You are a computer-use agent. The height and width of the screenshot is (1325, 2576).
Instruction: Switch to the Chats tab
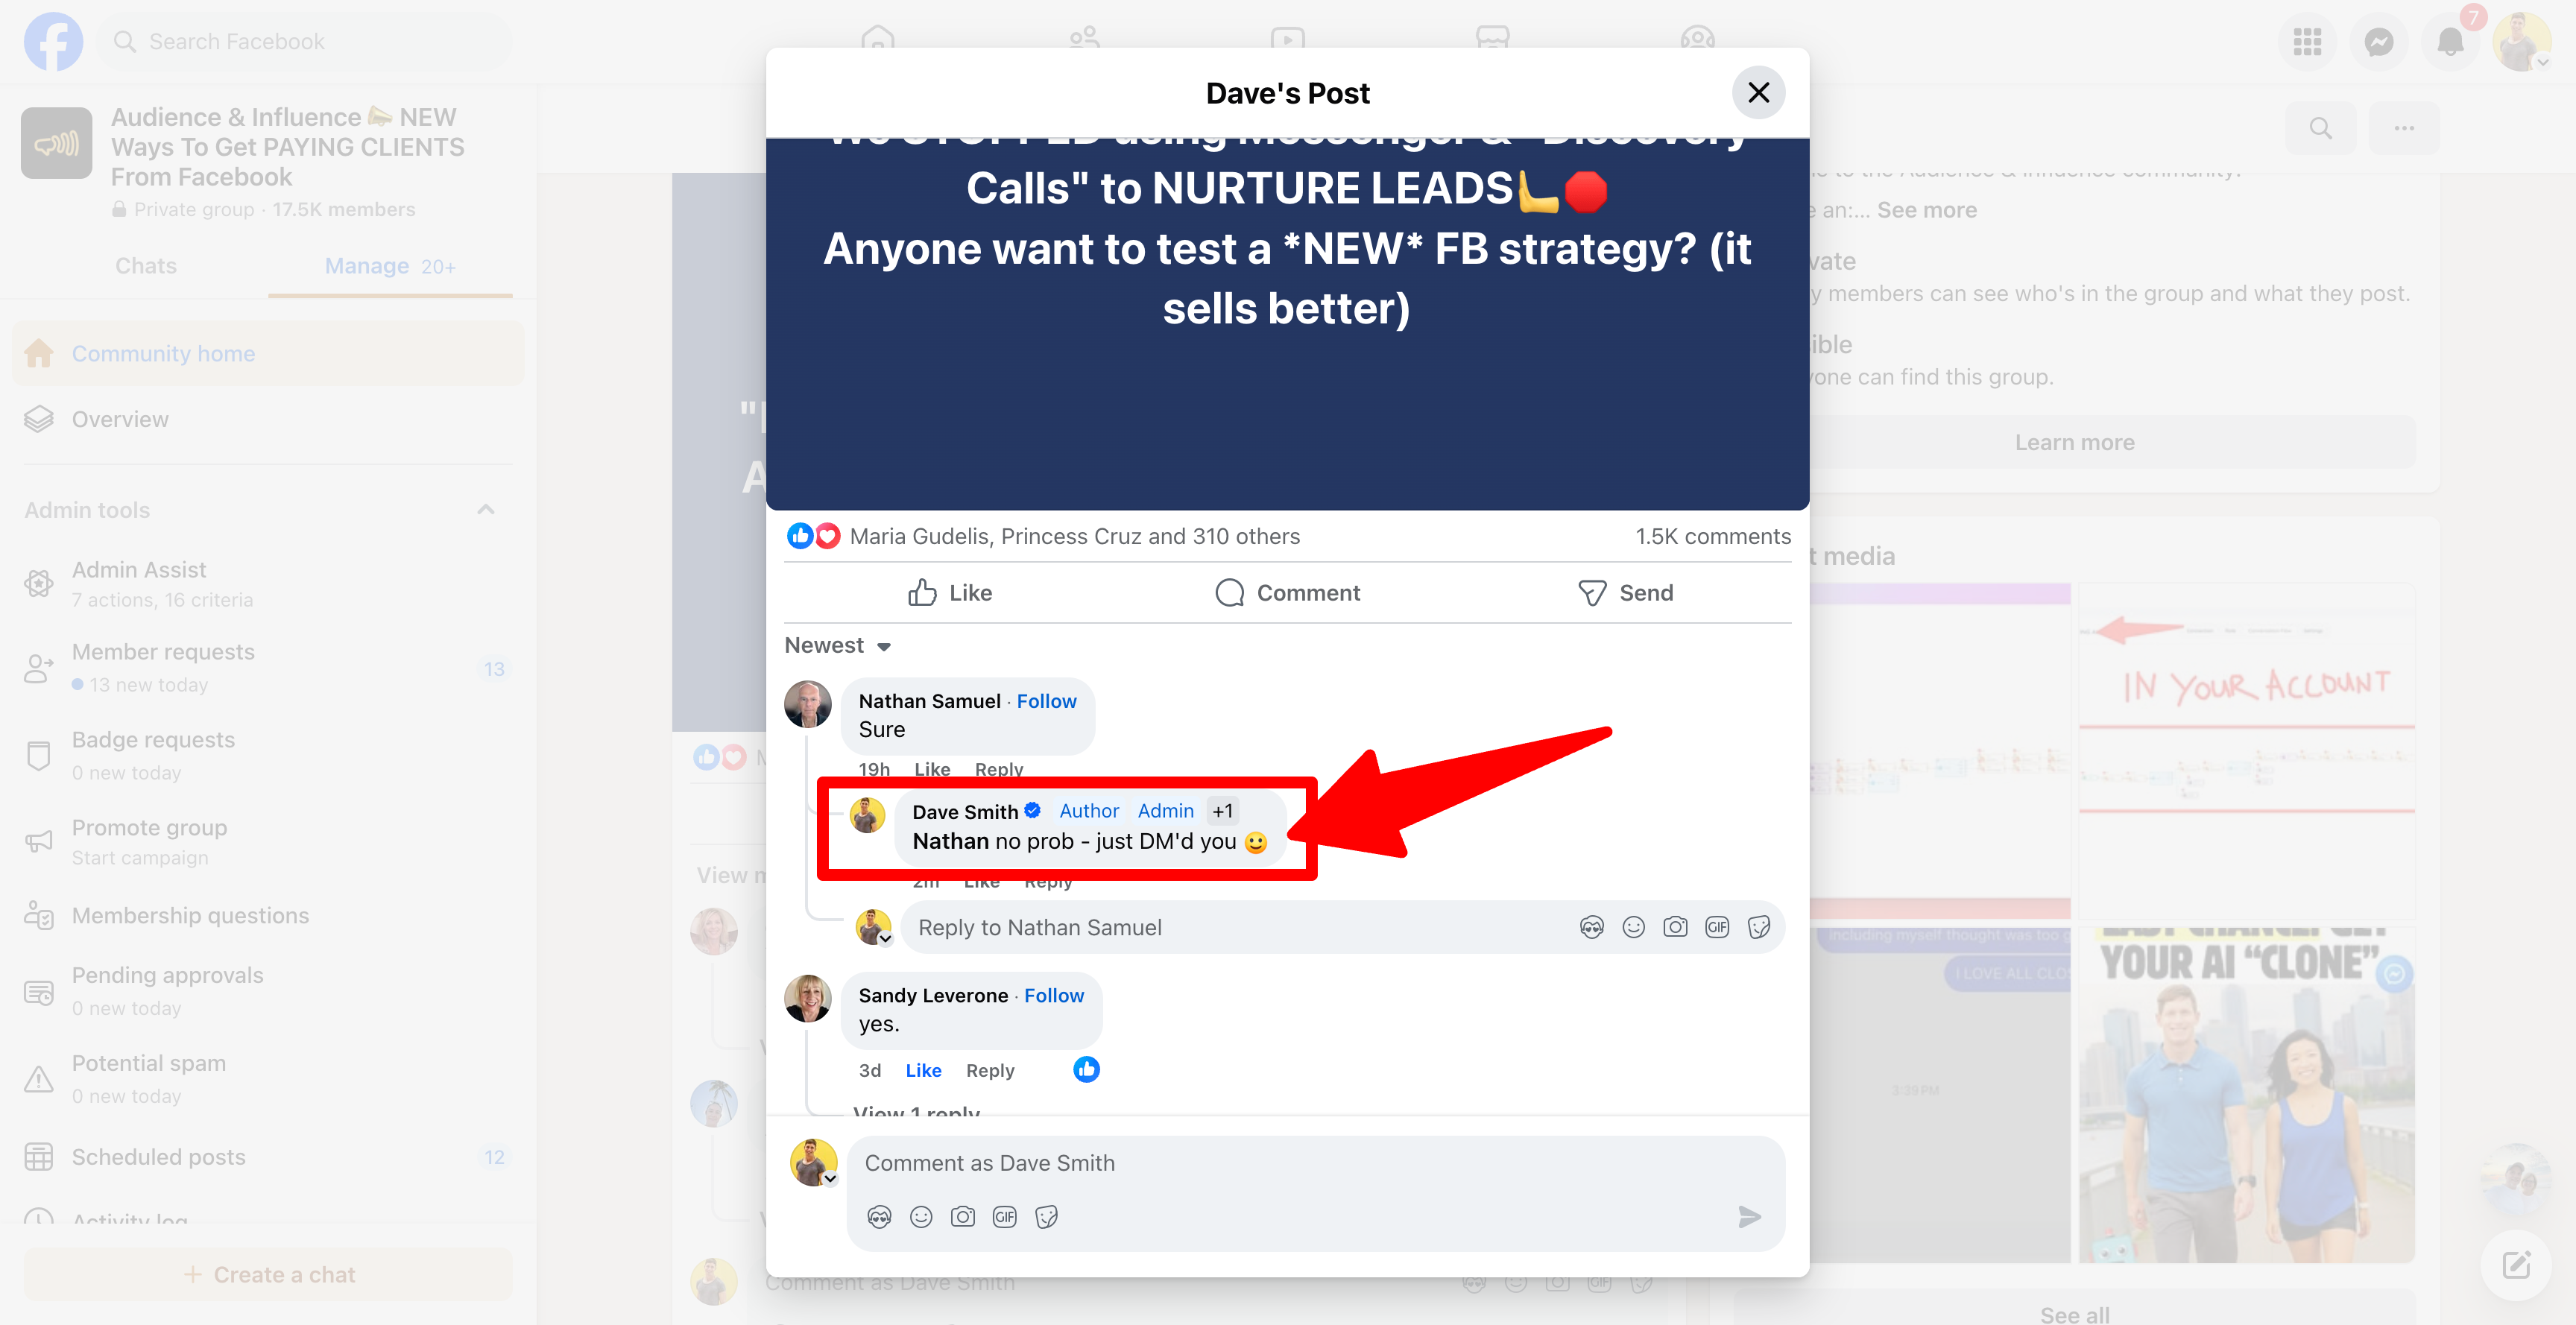pos(145,266)
